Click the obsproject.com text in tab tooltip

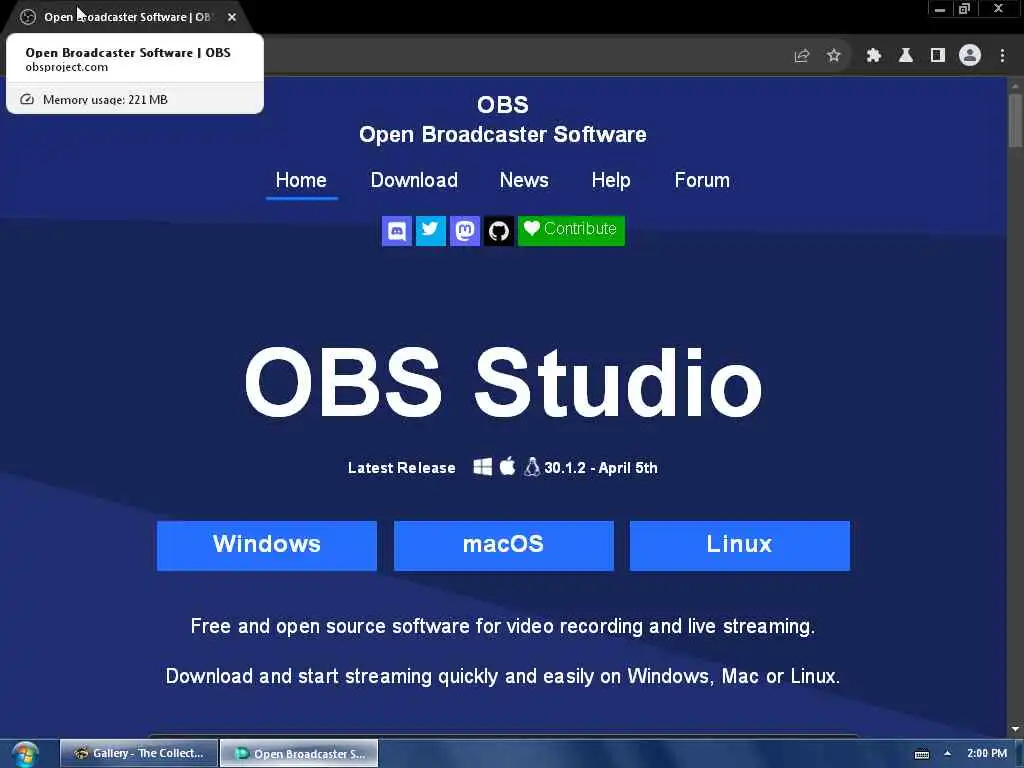tap(67, 67)
